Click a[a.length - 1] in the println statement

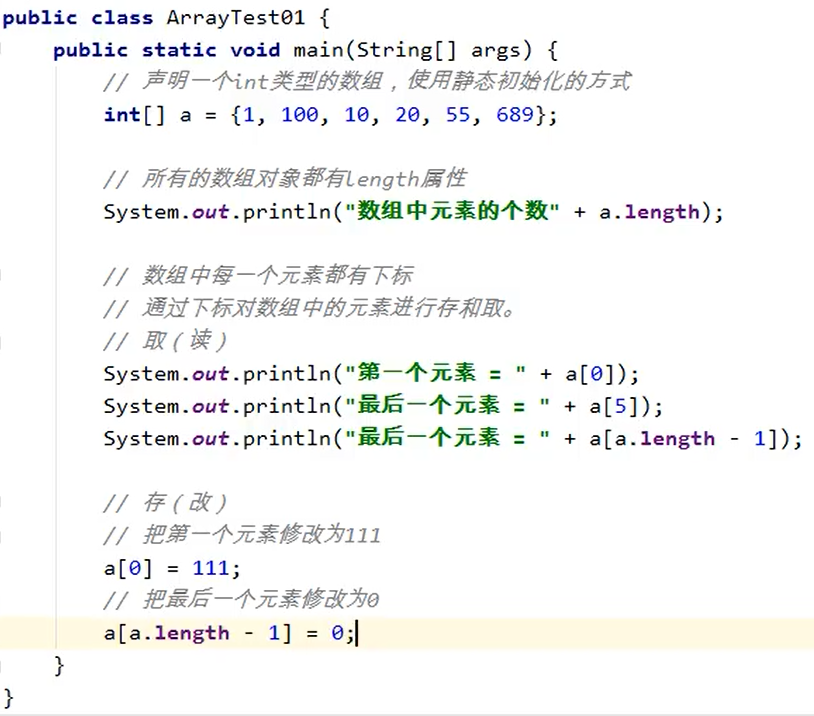pyautogui.click(x=683, y=439)
